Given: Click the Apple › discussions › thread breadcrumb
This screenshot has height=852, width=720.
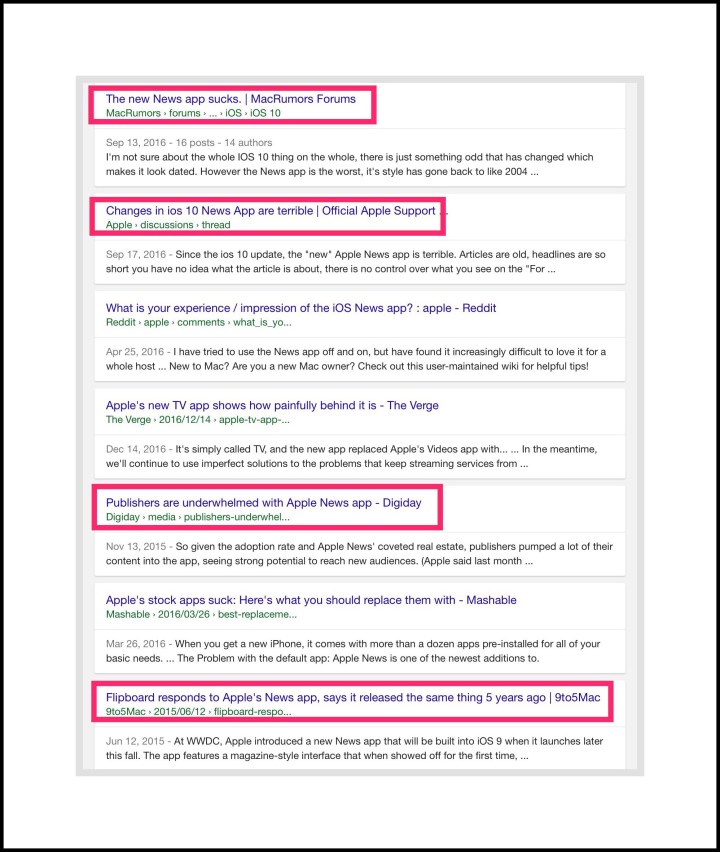Looking at the screenshot, I should (168, 225).
